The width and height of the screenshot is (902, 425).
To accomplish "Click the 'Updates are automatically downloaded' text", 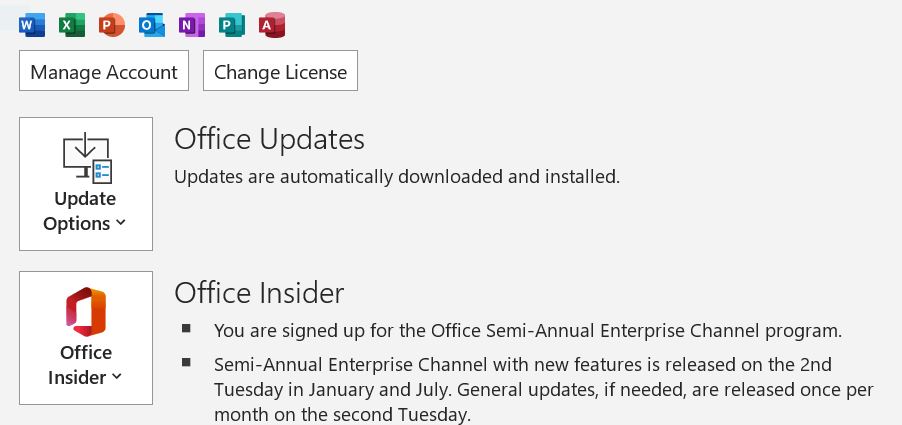I will tap(397, 177).
